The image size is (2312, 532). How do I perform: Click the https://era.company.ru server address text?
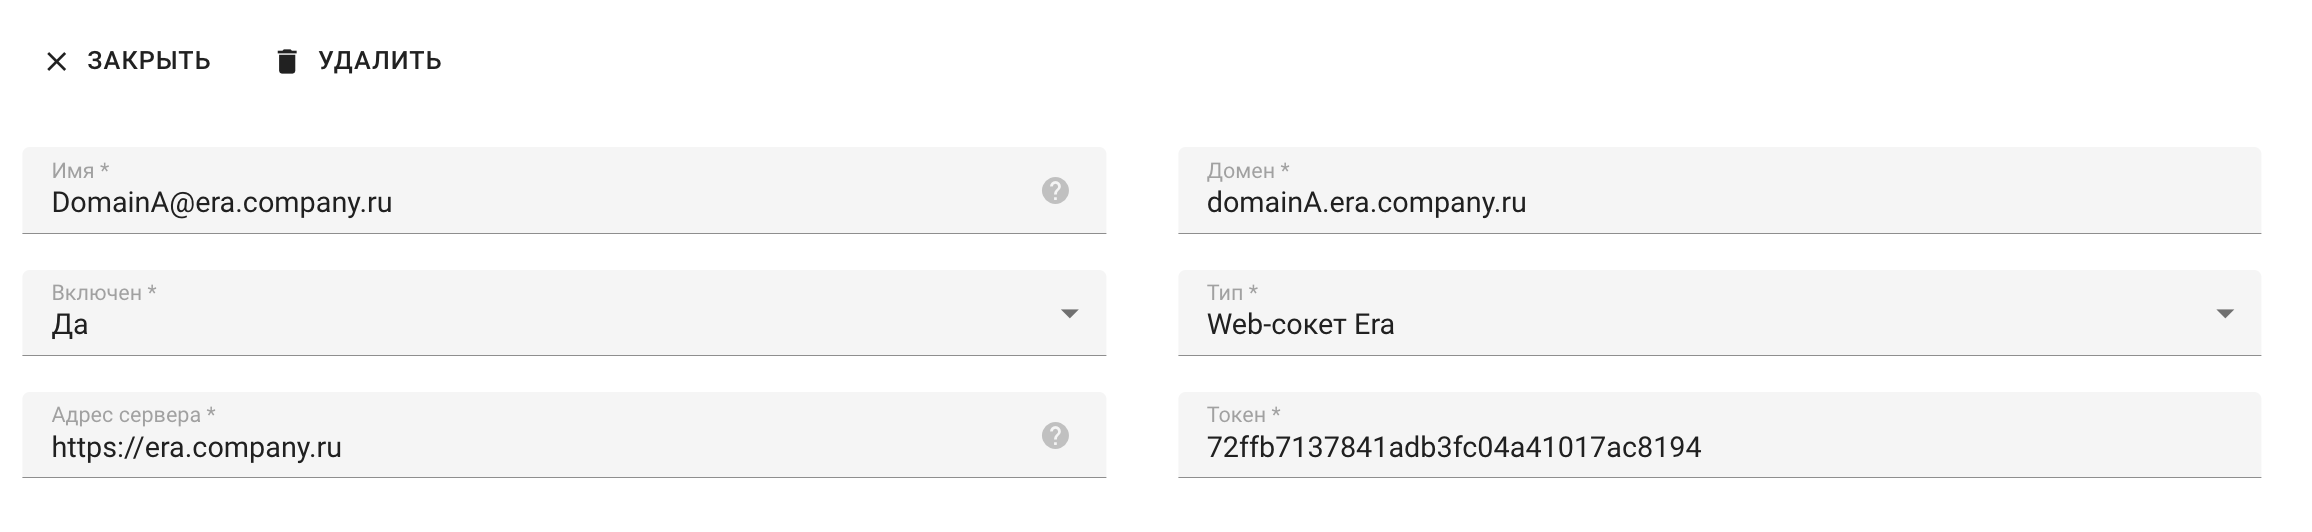click(197, 447)
